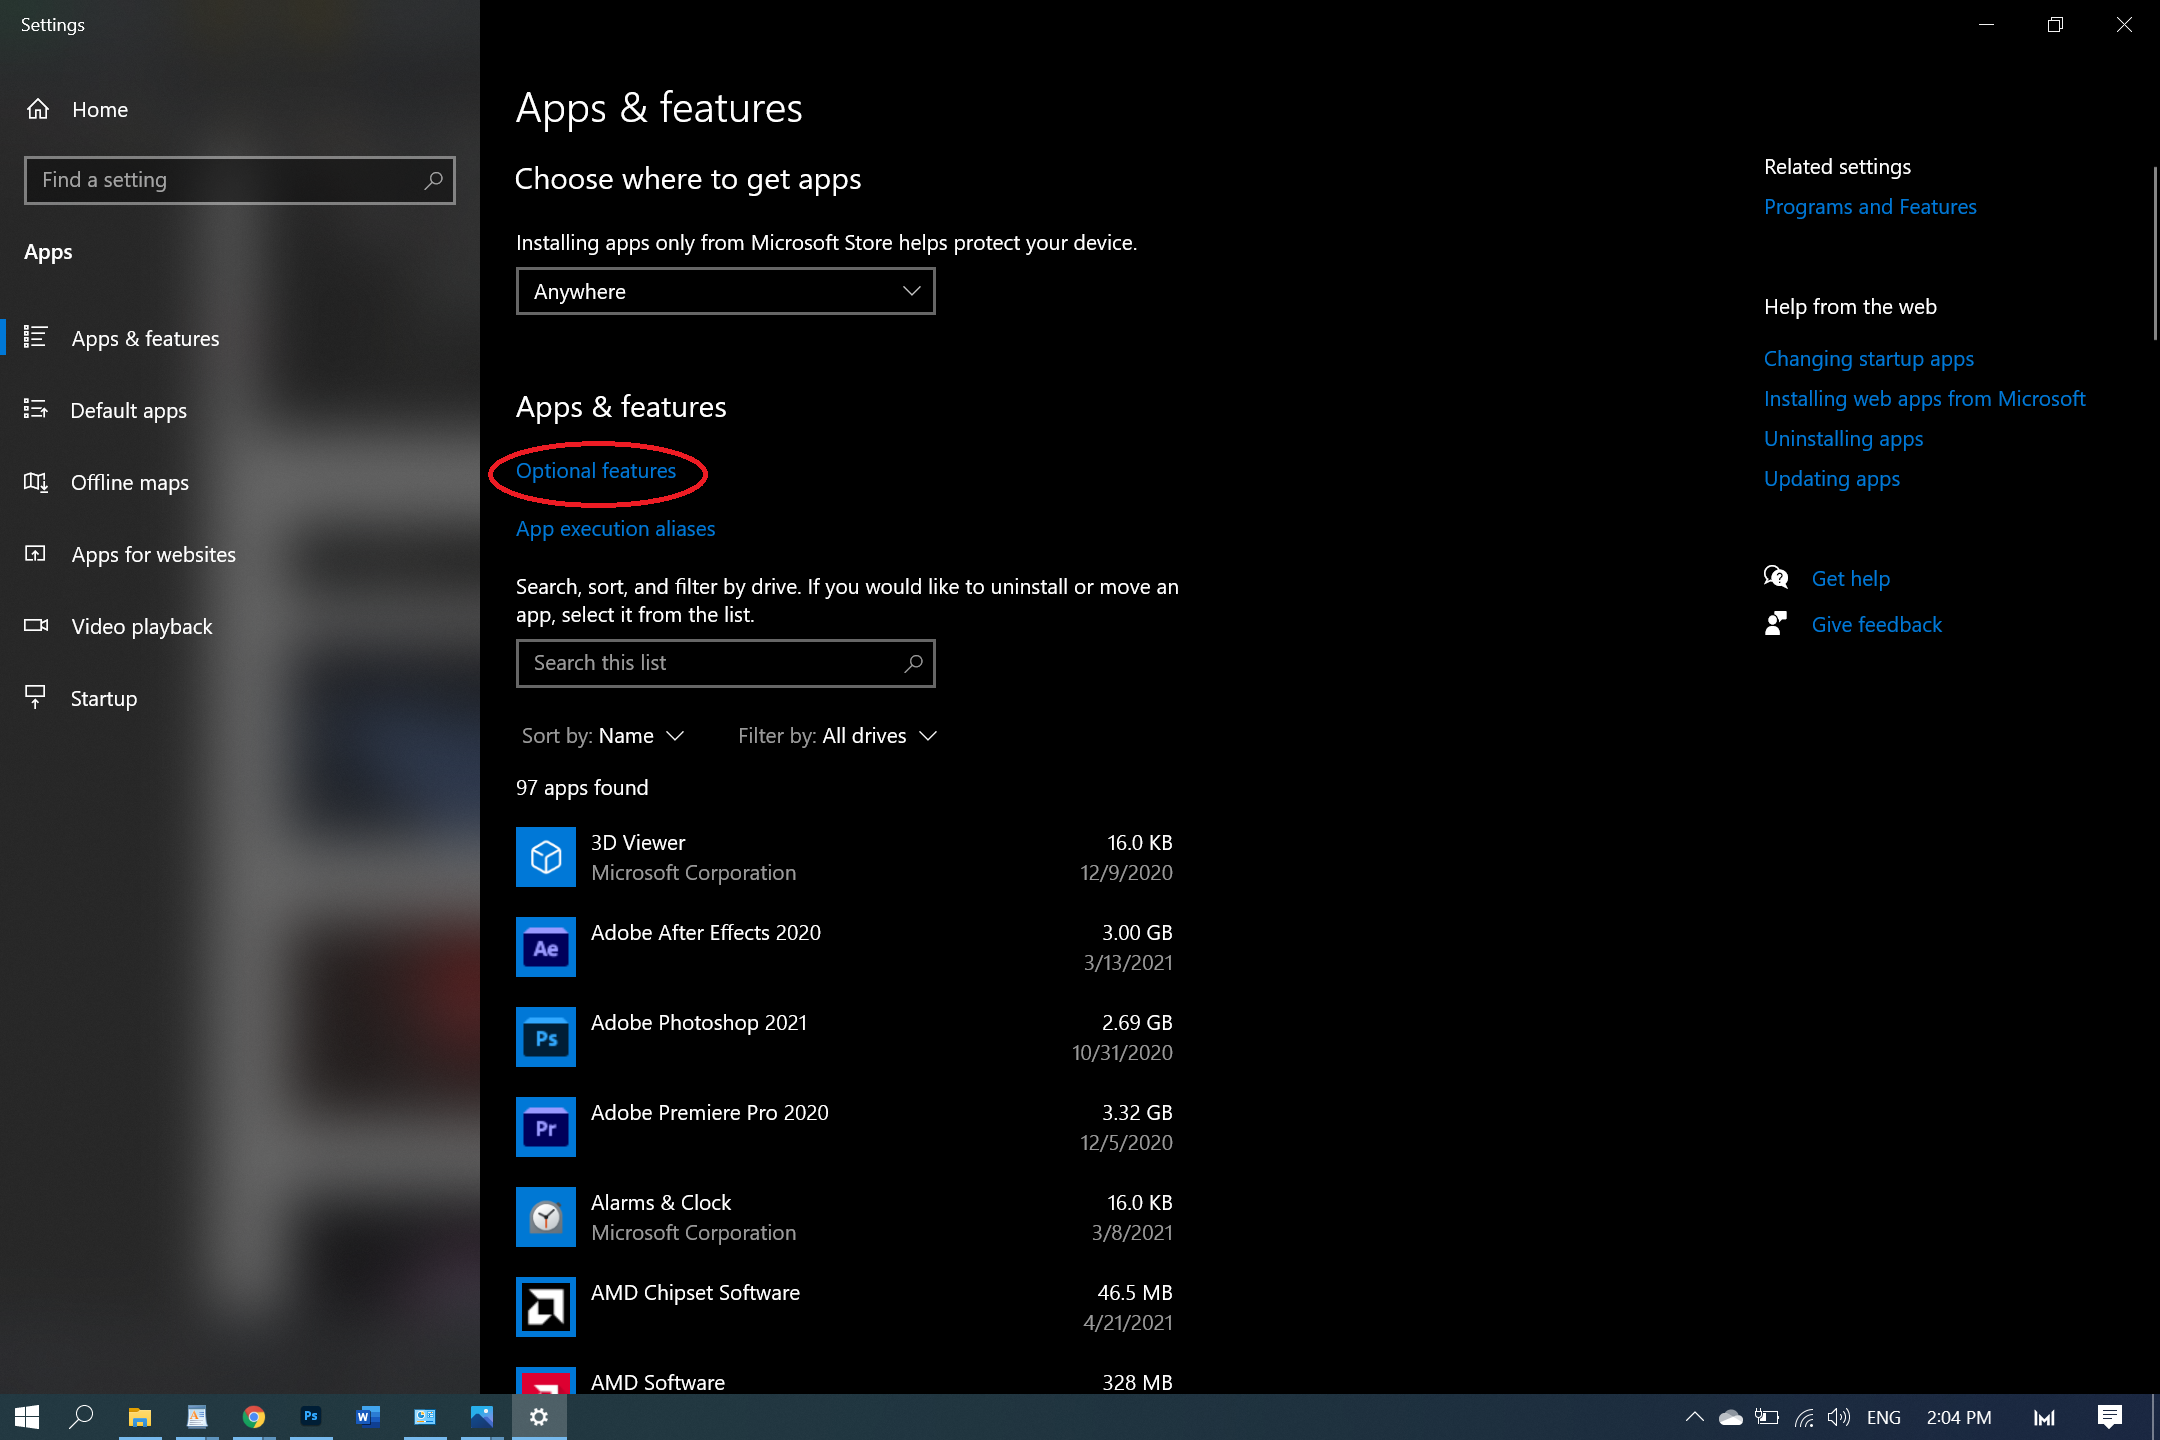Open File Explorer from taskbar

click(x=139, y=1417)
